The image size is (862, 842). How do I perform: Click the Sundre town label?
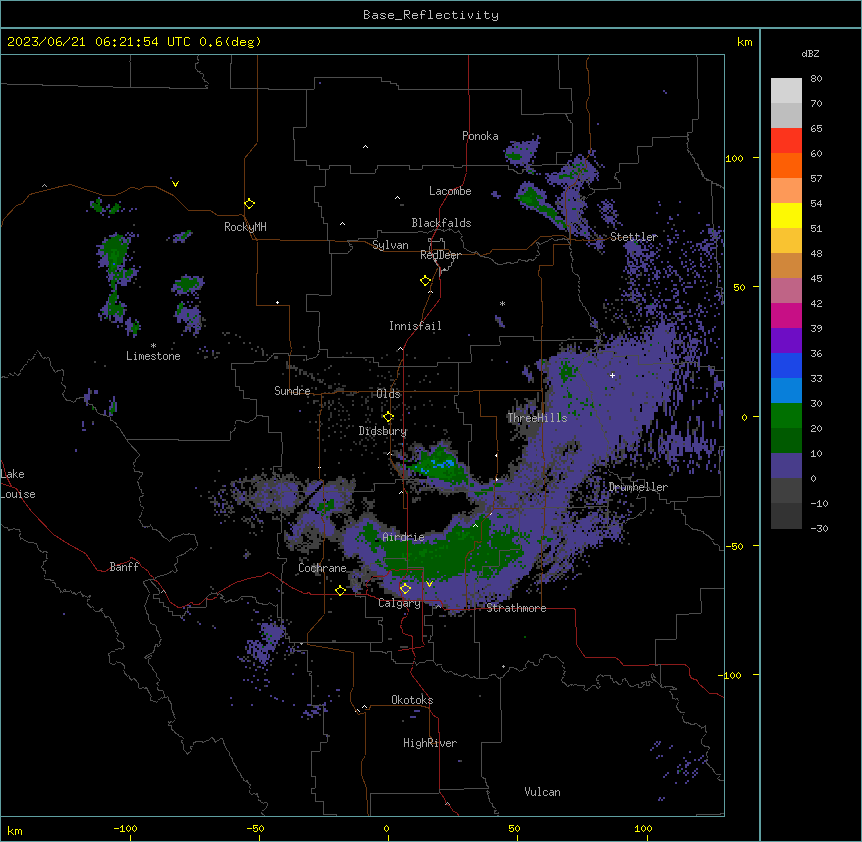click(x=292, y=391)
